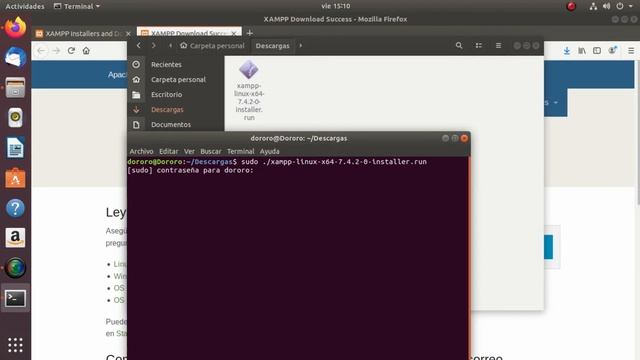Open Firefox from the Ubuntu dock
This screenshot has width=640, height=360.
coord(15,28)
